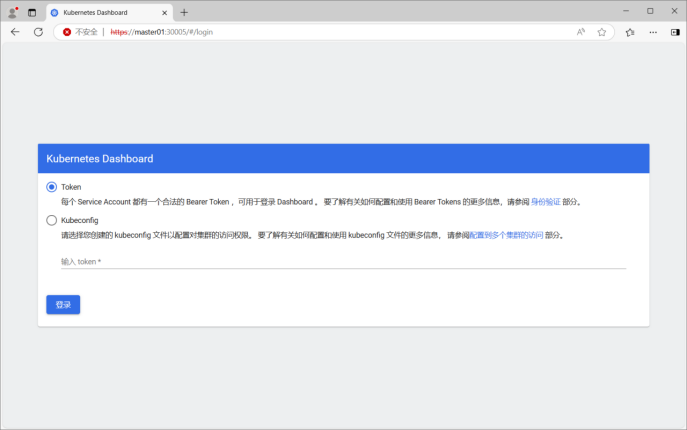The height and width of the screenshot is (430, 687).
Task: Minimize the browser window
Action: point(626,11)
